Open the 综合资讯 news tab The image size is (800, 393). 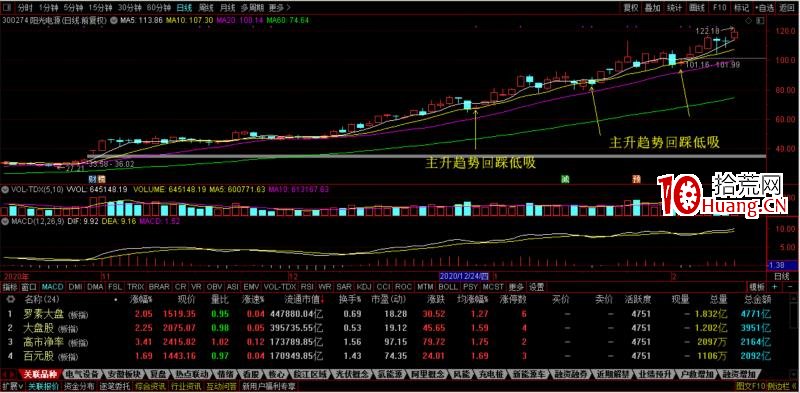(151, 386)
